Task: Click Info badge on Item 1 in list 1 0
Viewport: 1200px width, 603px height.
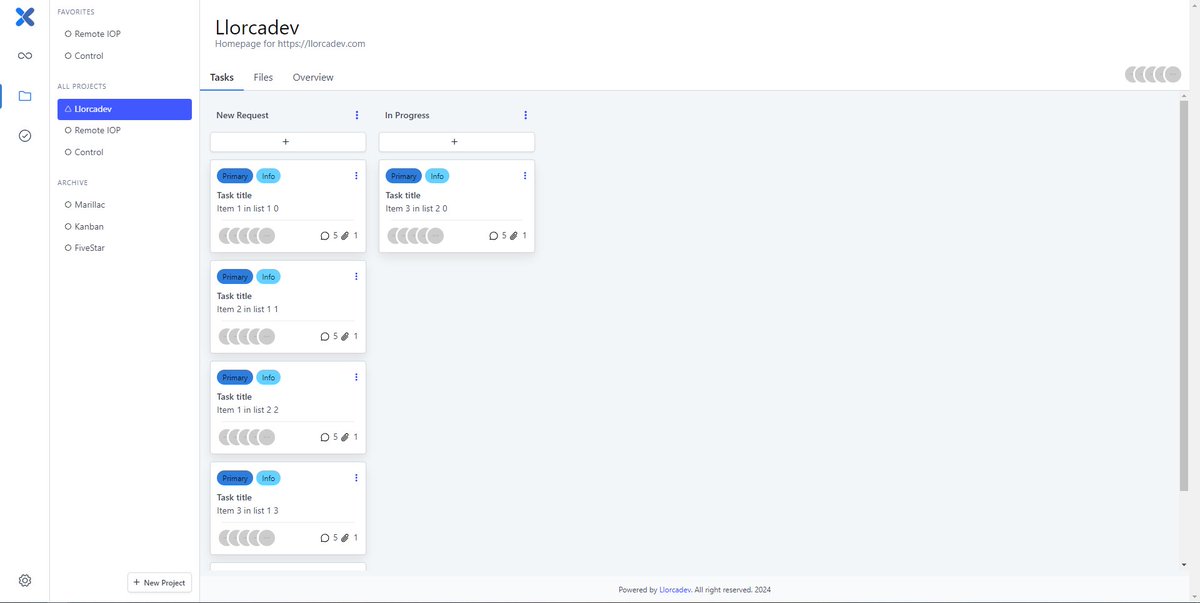Action: [268, 176]
